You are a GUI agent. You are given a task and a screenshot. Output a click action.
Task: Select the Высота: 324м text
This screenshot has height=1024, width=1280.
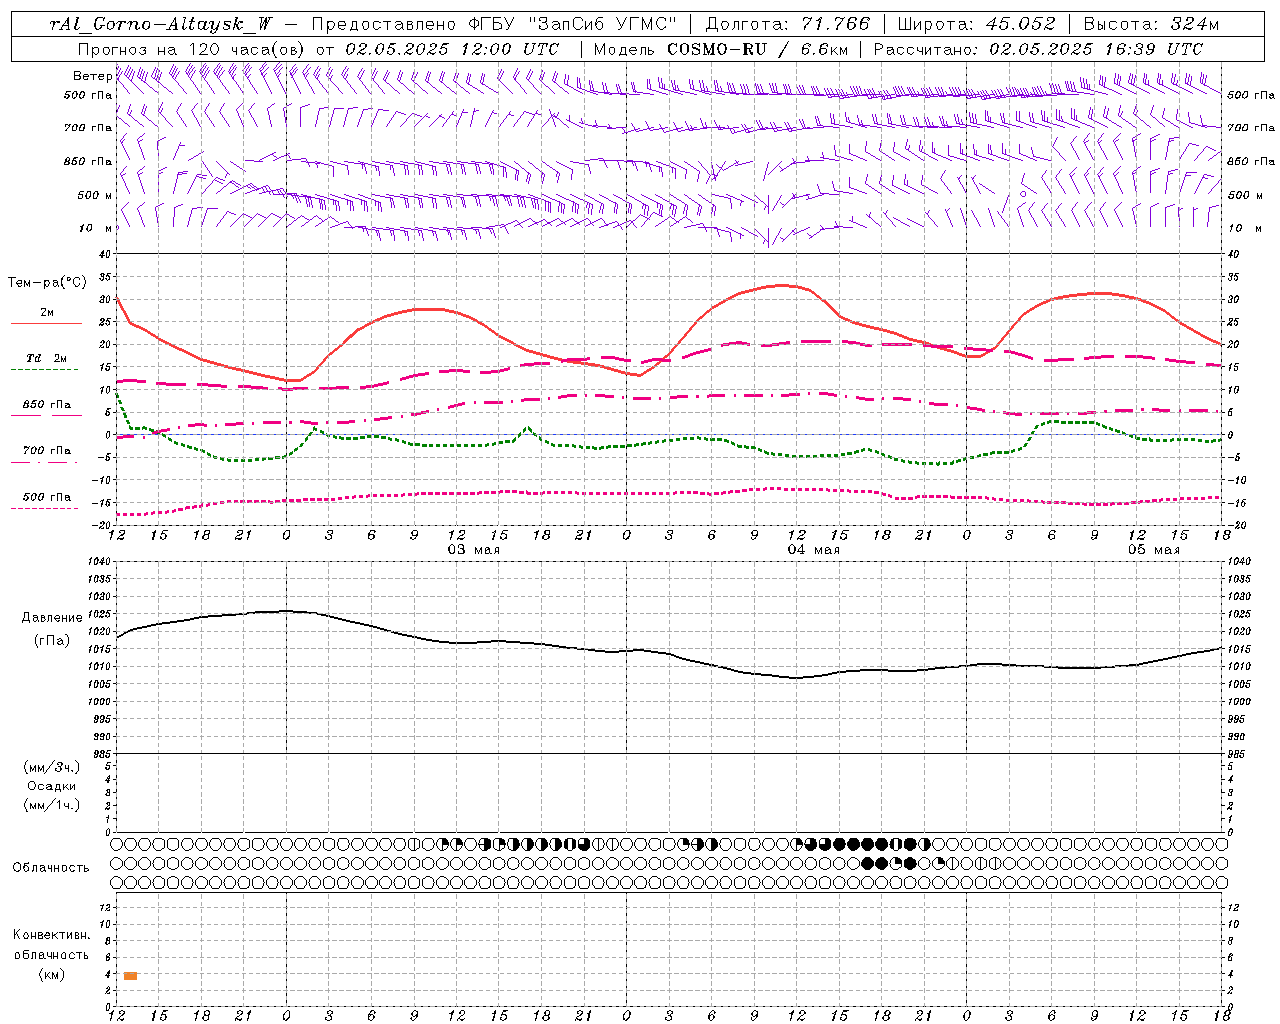pyautogui.click(x=1151, y=24)
